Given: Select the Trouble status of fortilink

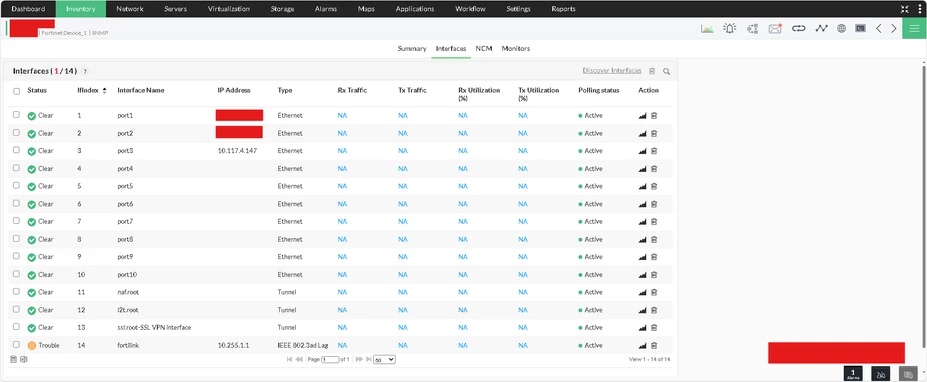Looking at the screenshot, I should (43, 345).
